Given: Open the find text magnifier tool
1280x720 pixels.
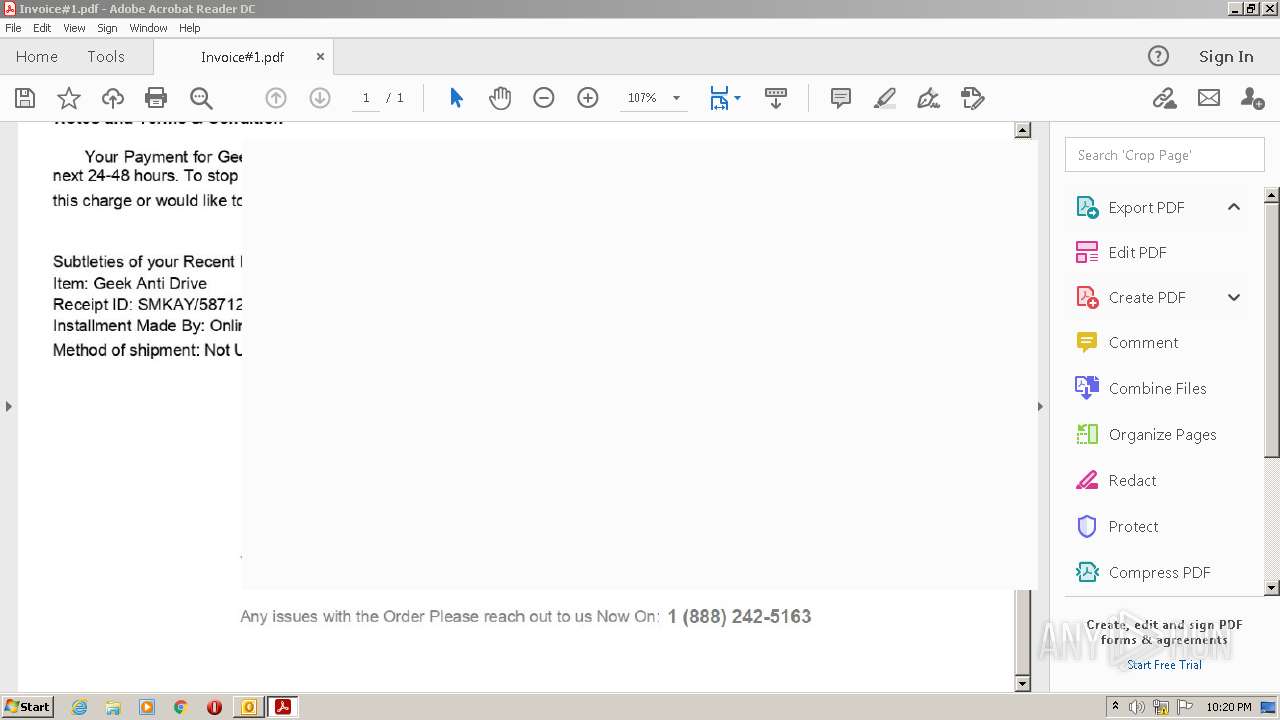Looking at the screenshot, I should pos(201,98).
